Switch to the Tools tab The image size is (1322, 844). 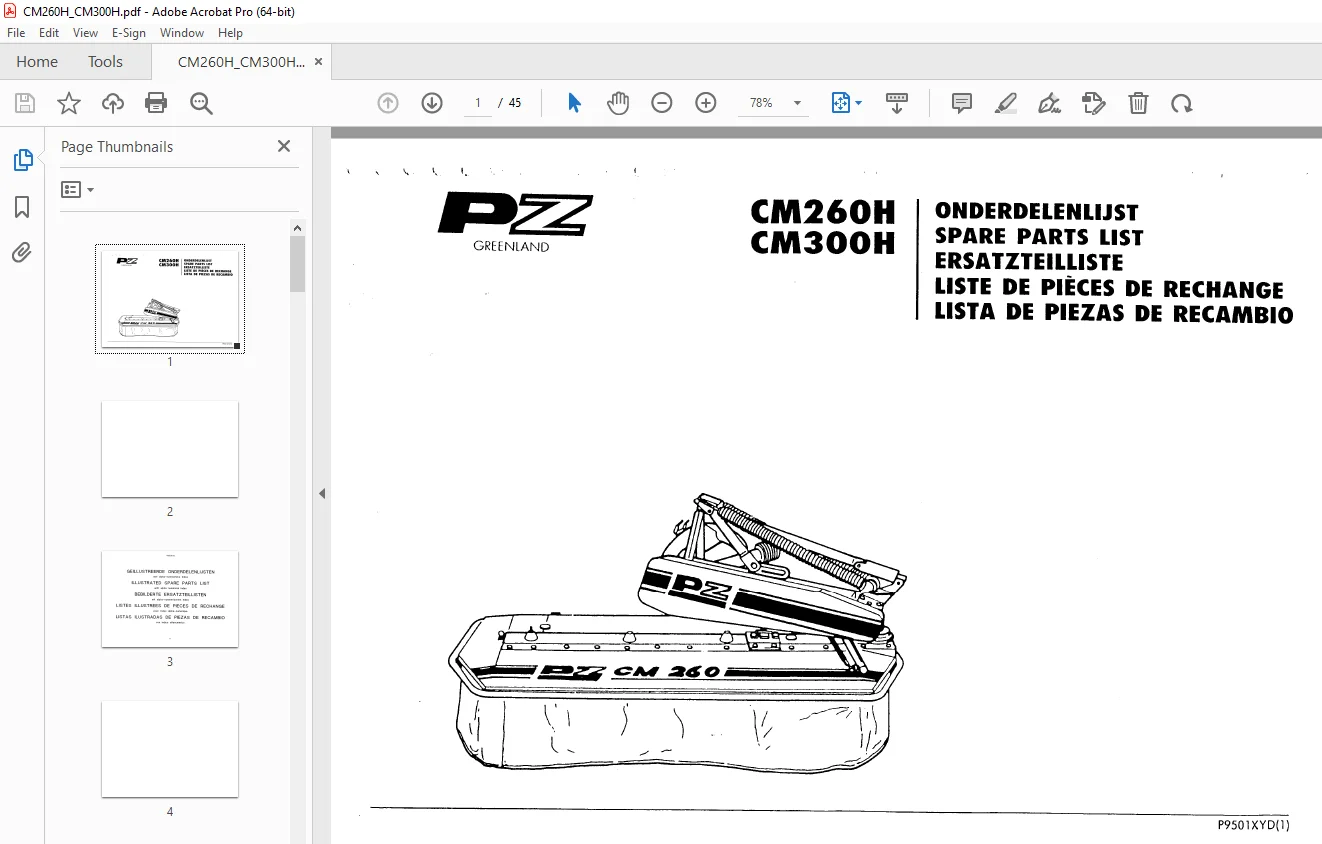[105, 62]
